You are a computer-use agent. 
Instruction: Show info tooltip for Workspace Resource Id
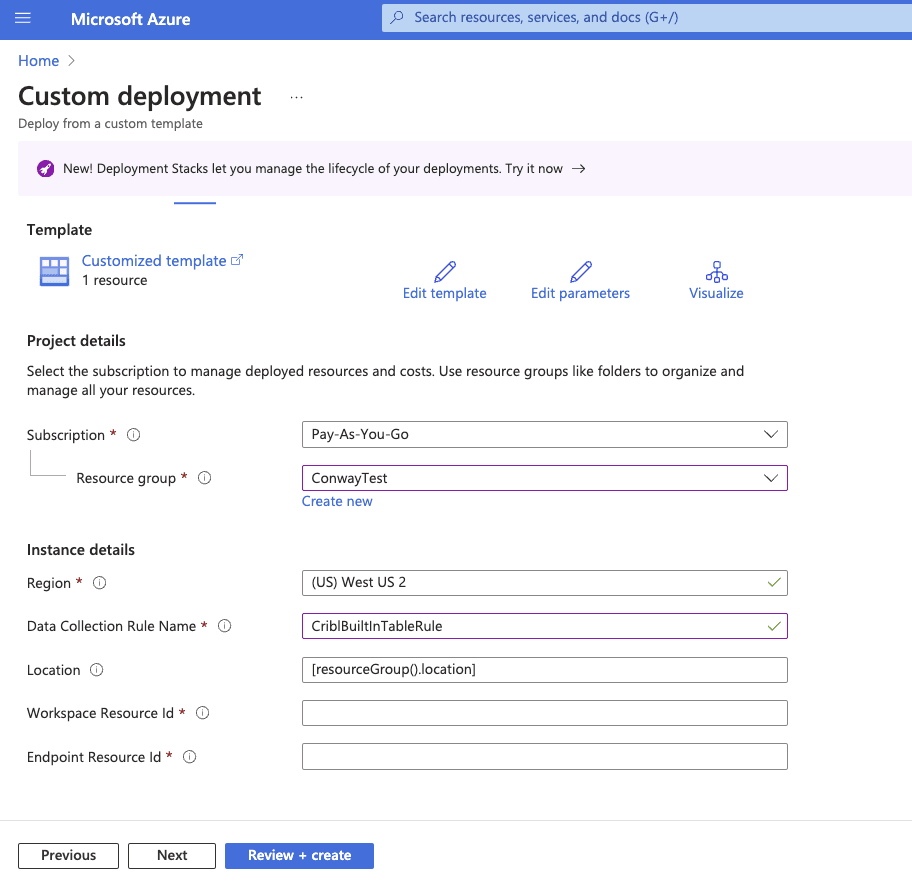pos(203,713)
